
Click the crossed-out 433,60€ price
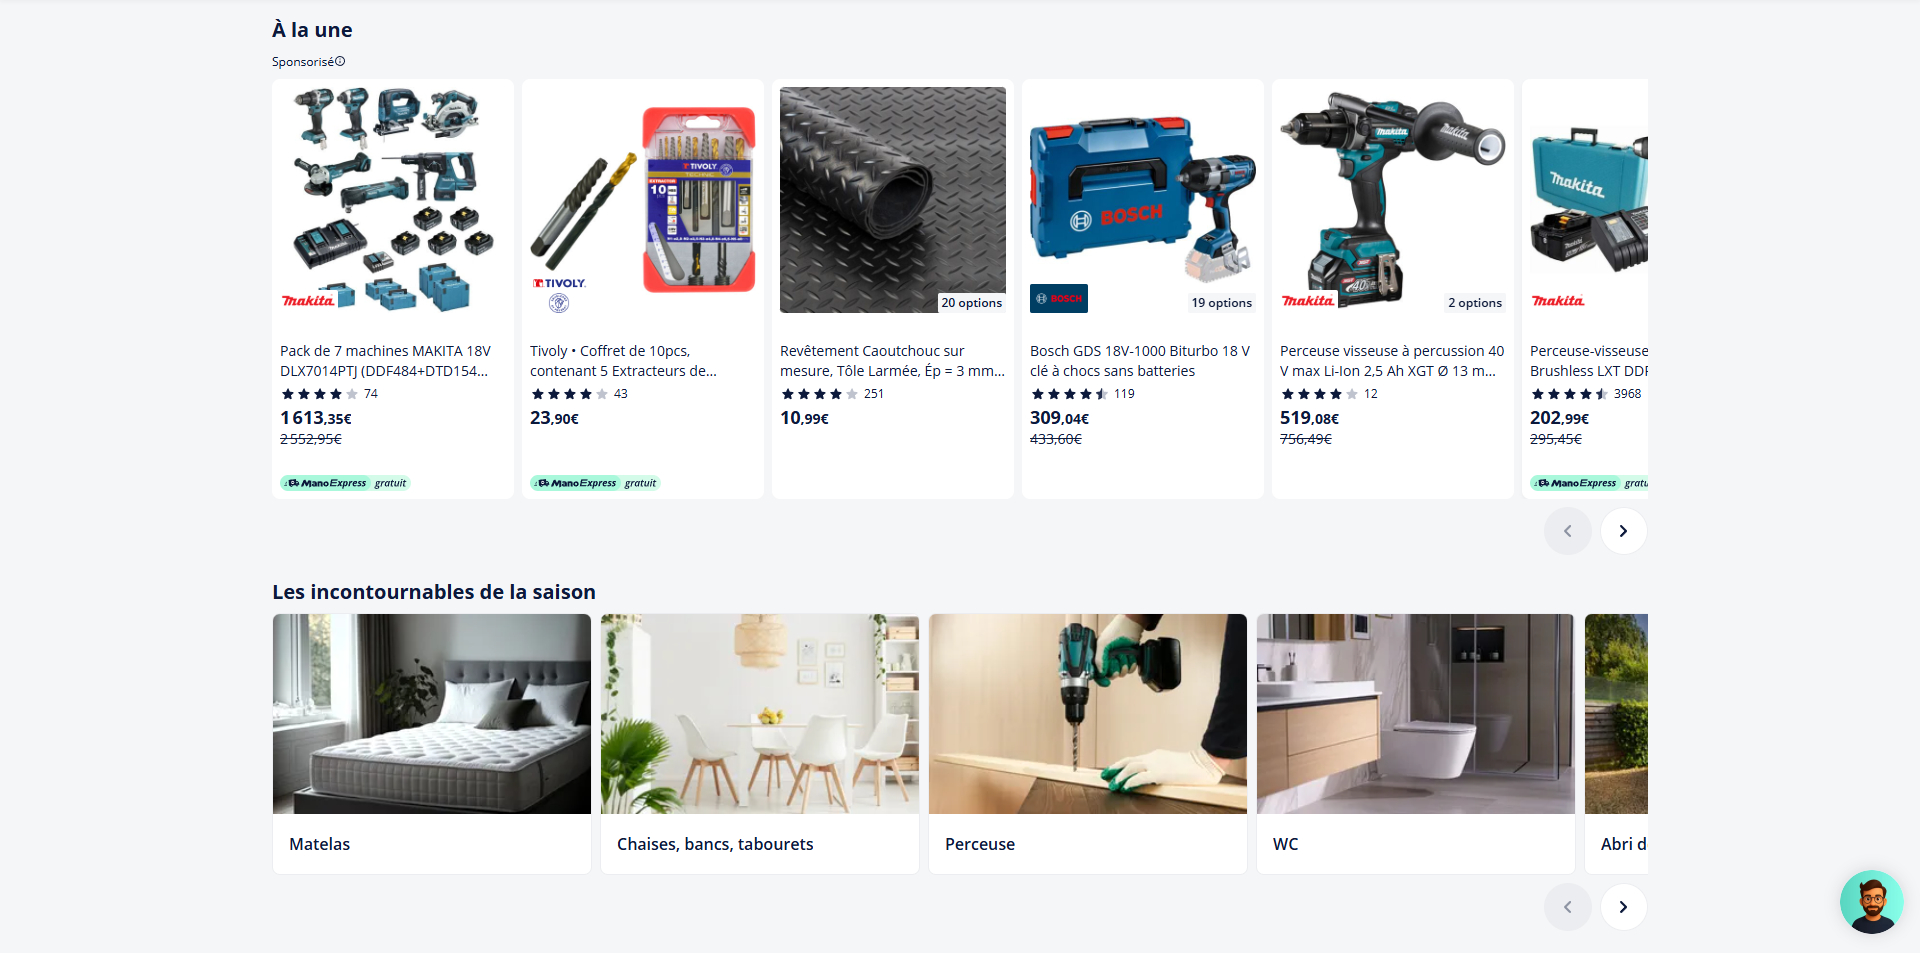tap(1056, 439)
